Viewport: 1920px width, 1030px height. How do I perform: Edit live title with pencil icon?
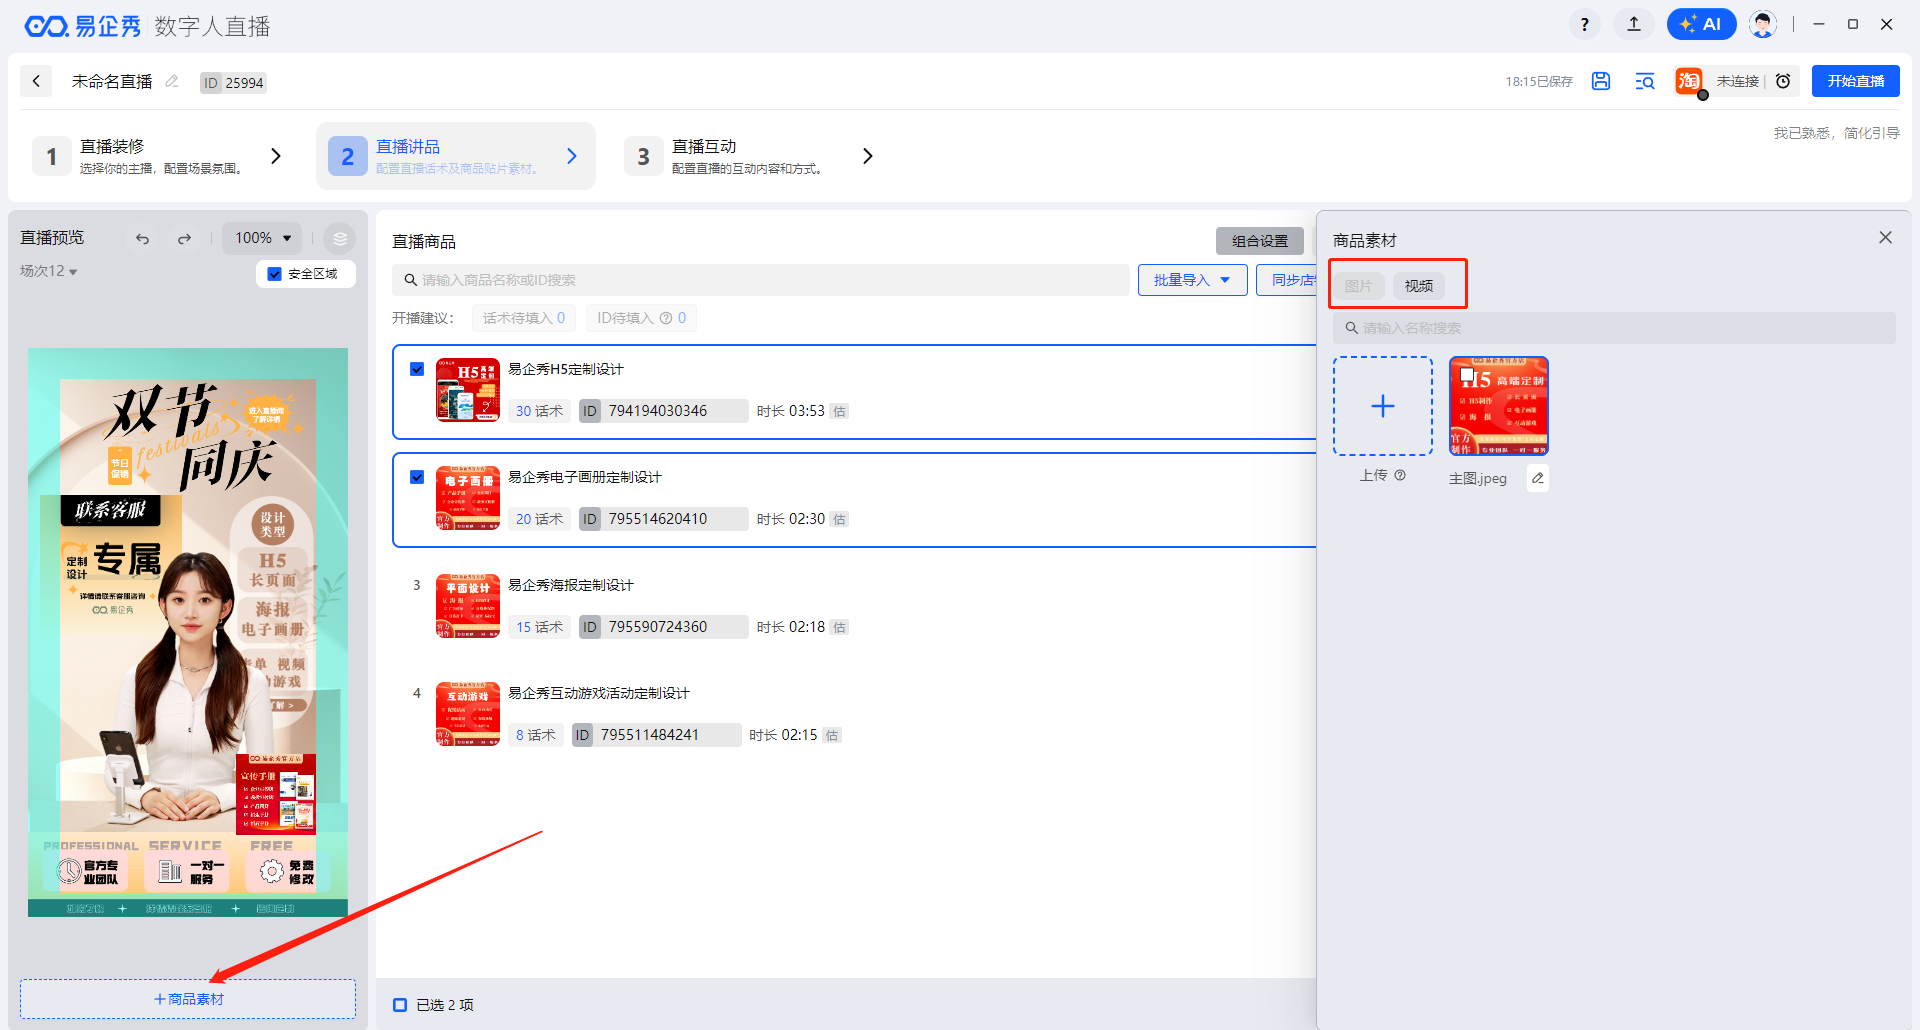(172, 81)
